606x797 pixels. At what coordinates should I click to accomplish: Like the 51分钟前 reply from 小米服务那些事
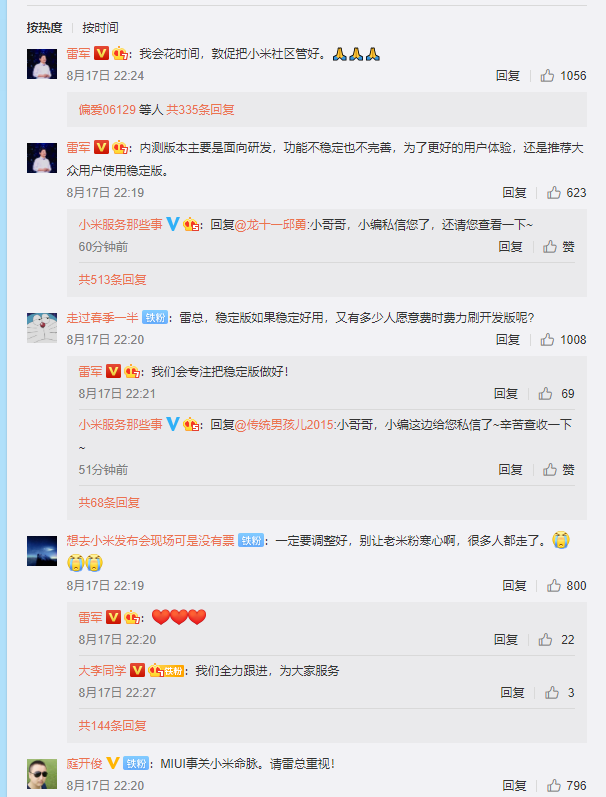tap(558, 470)
